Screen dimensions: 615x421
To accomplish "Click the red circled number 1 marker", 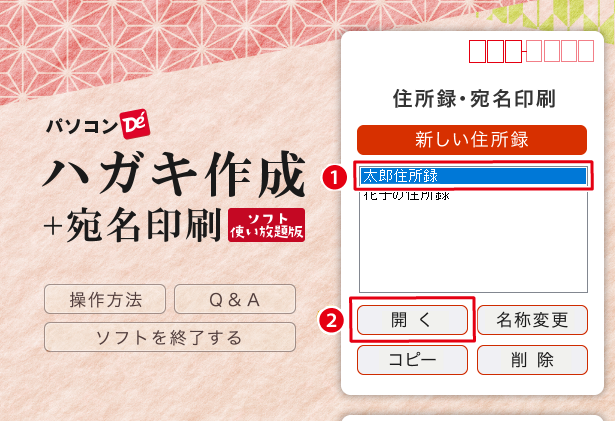I will pos(334,178).
